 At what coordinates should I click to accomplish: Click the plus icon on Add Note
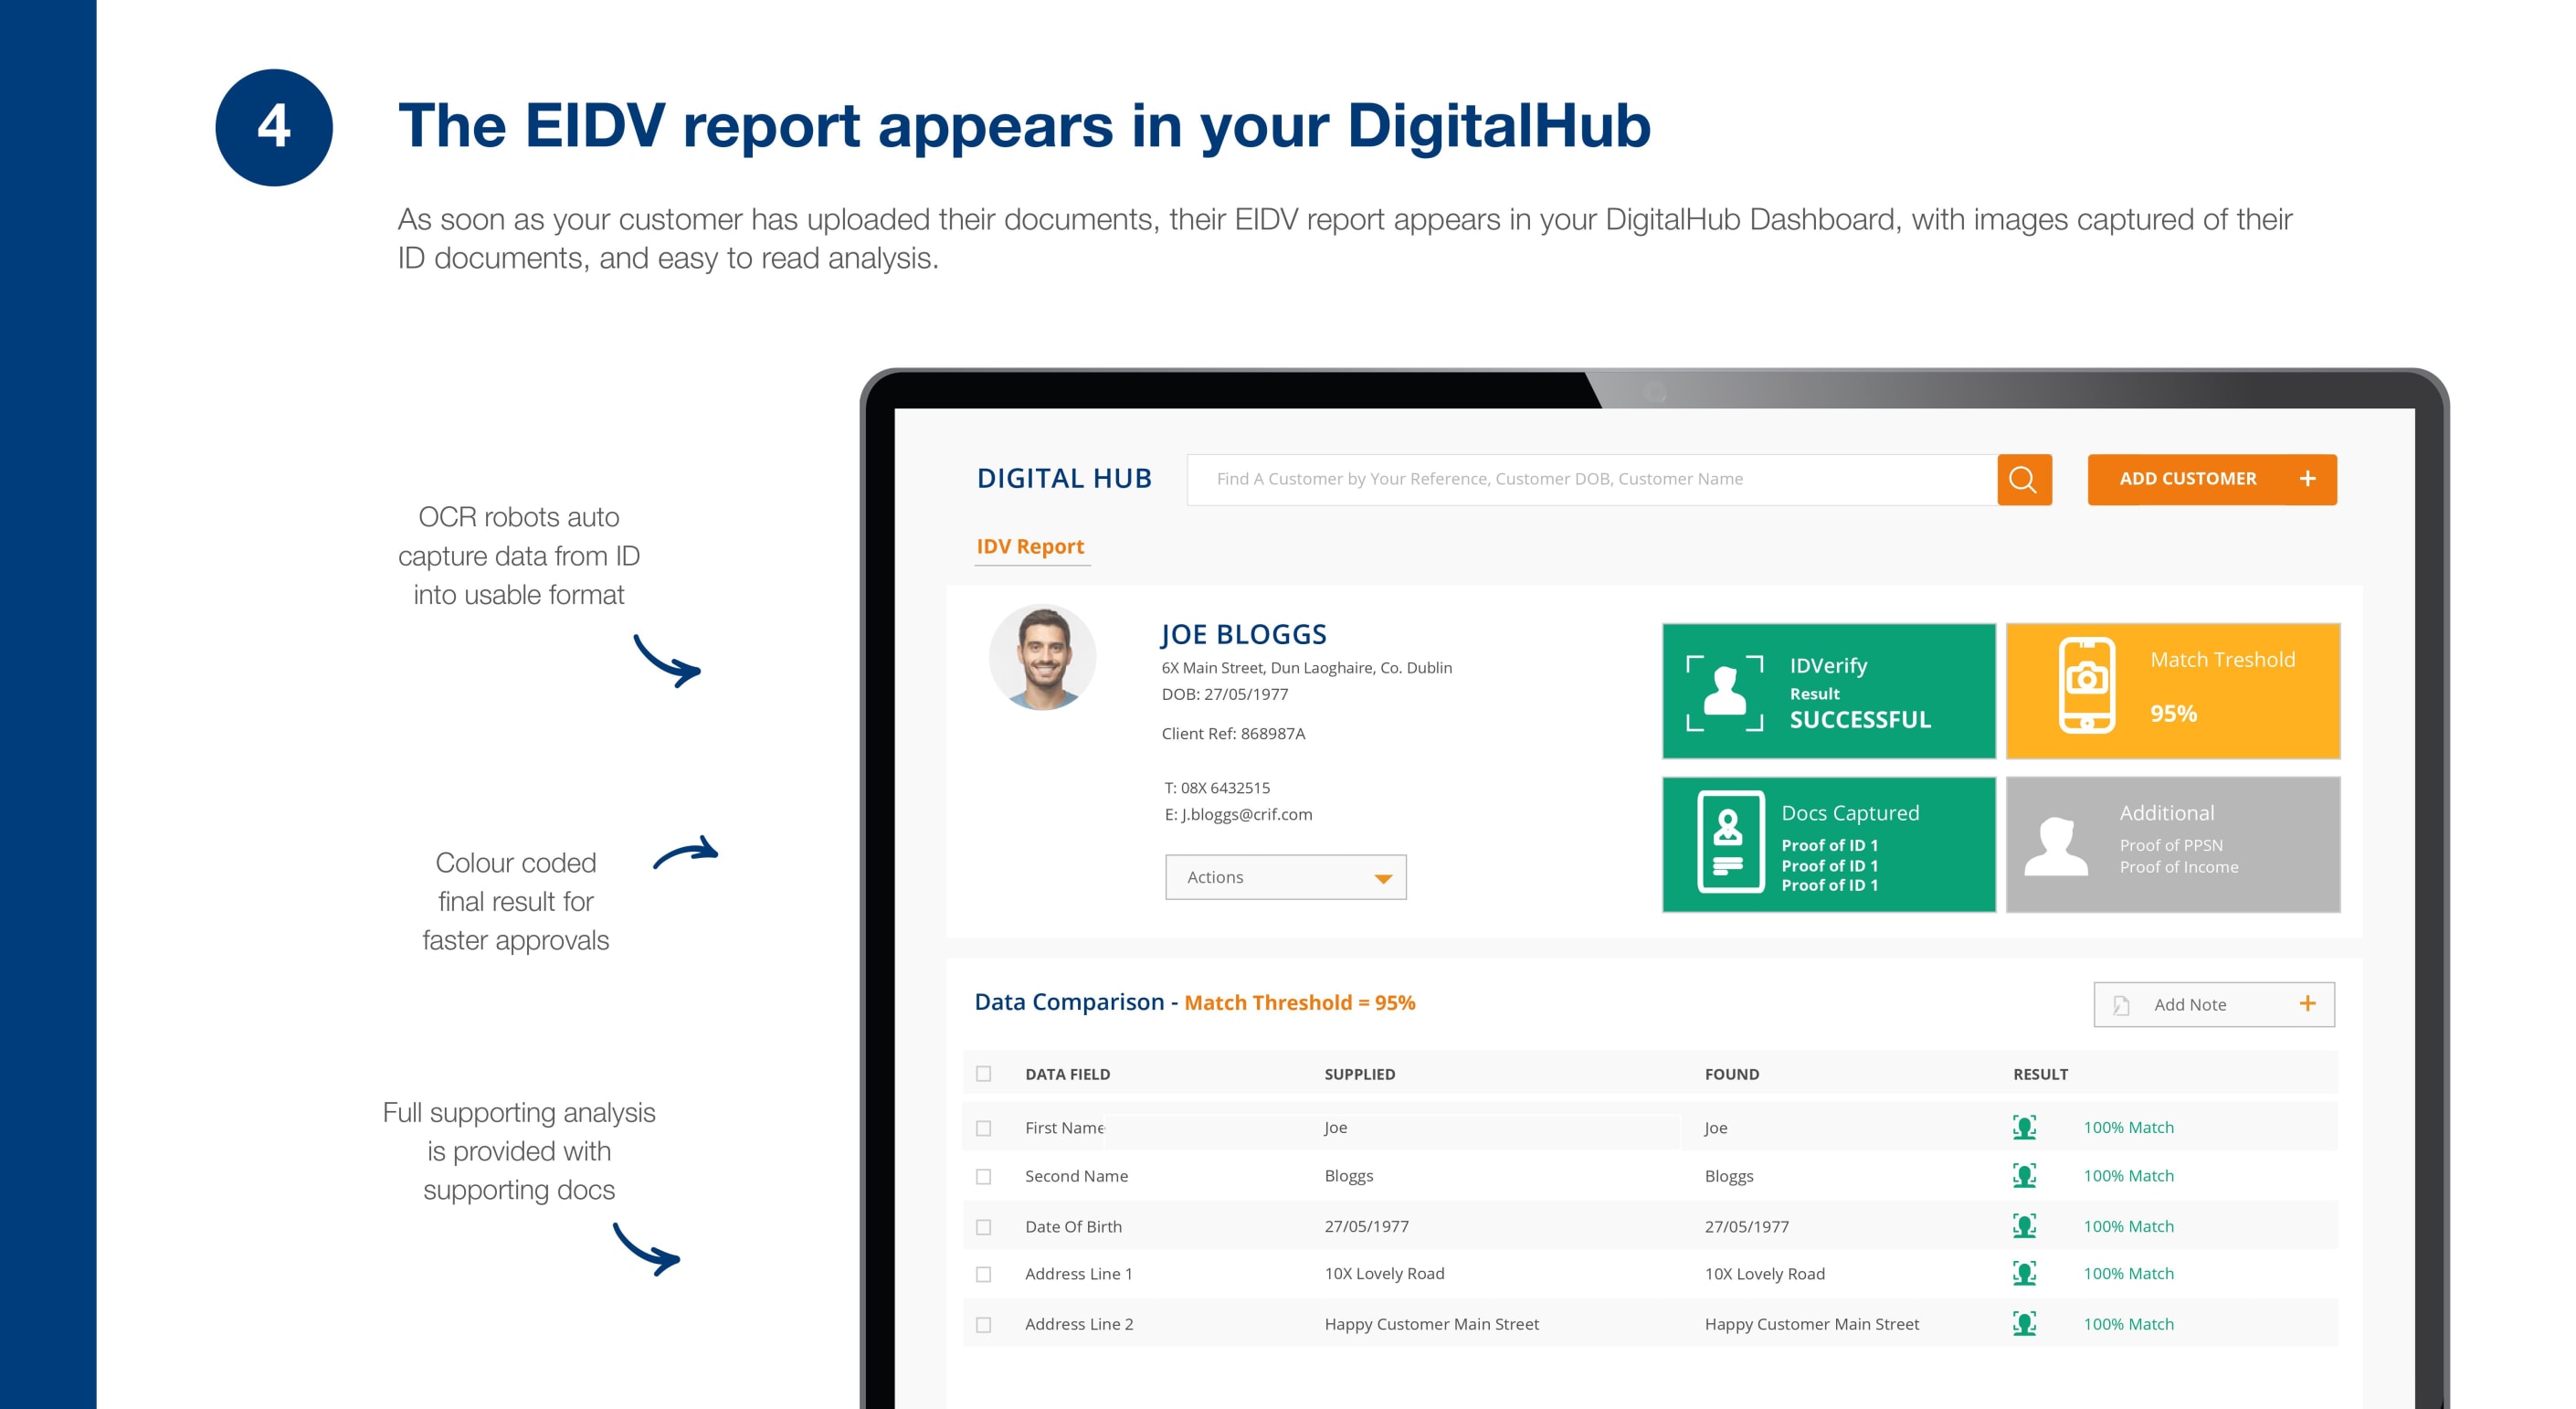2307,1003
